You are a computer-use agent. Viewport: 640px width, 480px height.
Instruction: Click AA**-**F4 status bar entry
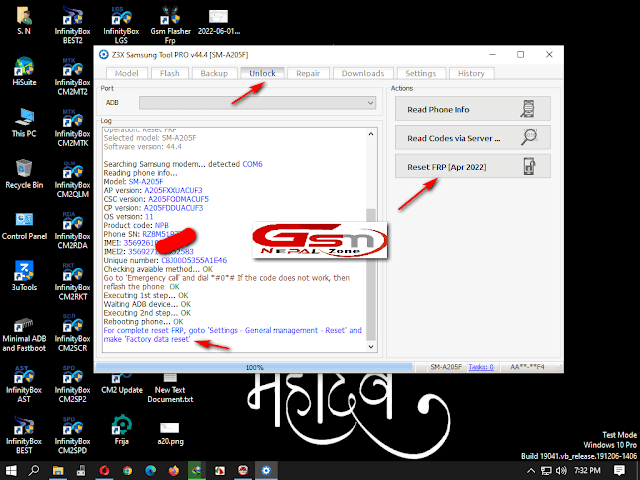(x=527, y=367)
